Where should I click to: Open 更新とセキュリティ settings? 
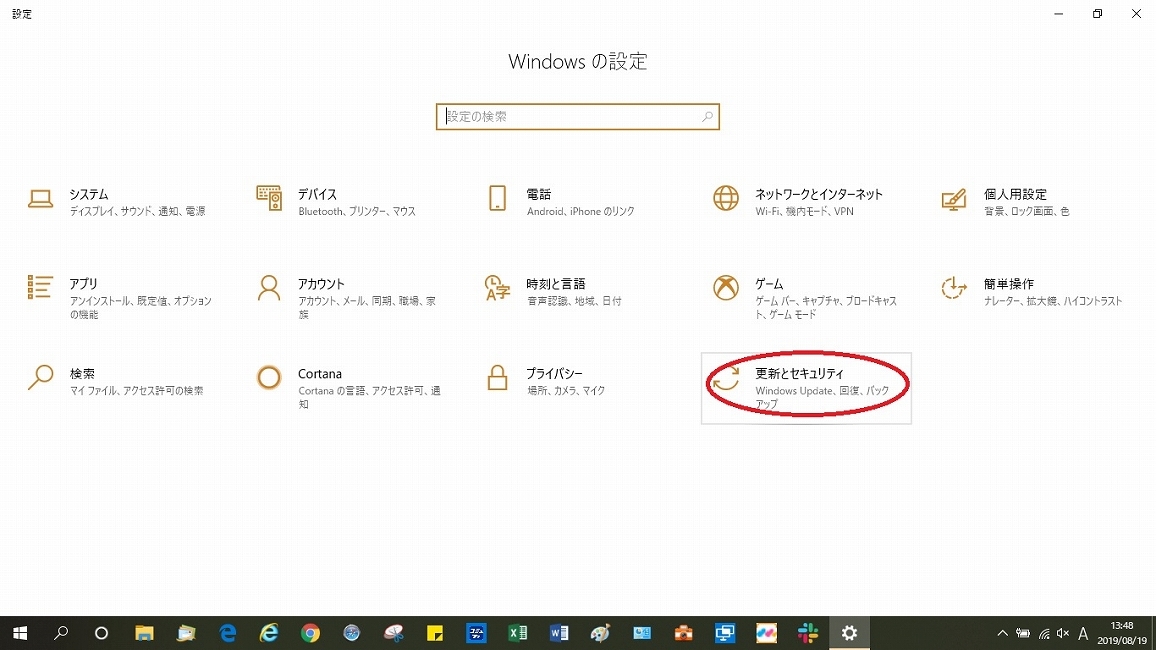pyautogui.click(x=806, y=388)
